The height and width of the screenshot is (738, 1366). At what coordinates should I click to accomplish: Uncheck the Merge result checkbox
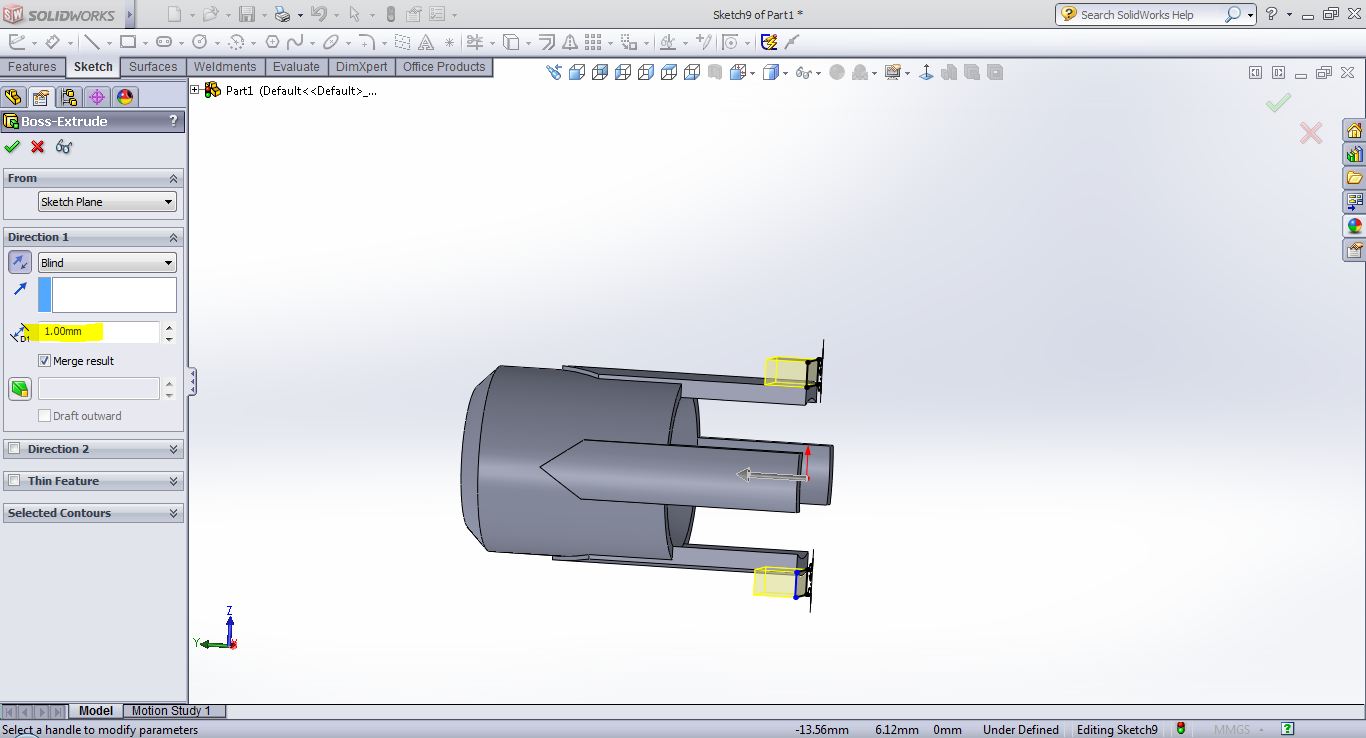point(44,361)
